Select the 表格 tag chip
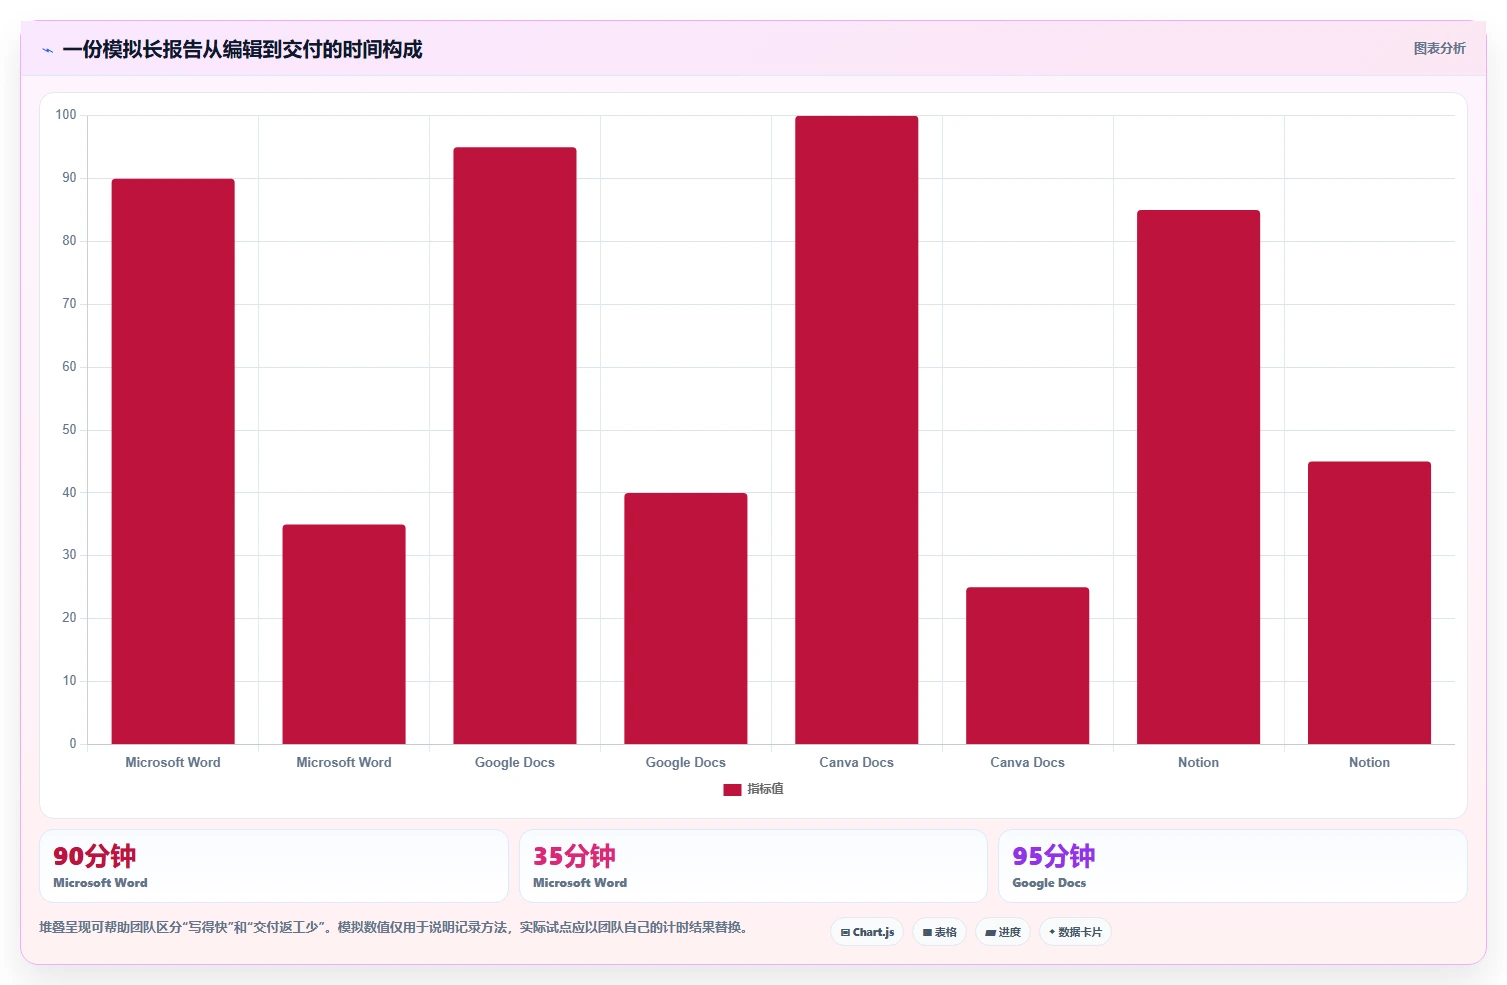 [939, 932]
